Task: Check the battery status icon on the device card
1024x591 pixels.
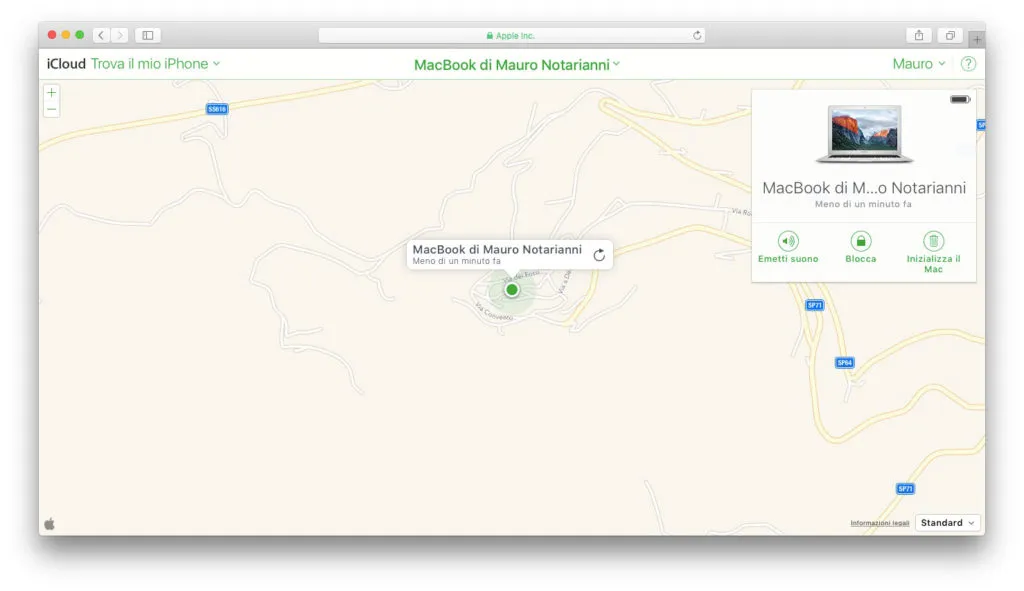Action: (959, 99)
